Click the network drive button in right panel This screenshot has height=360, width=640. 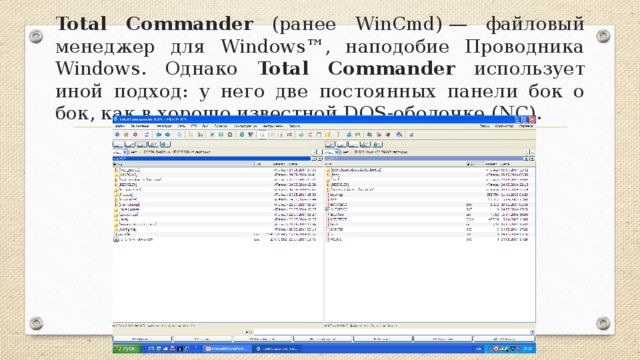[378, 144]
